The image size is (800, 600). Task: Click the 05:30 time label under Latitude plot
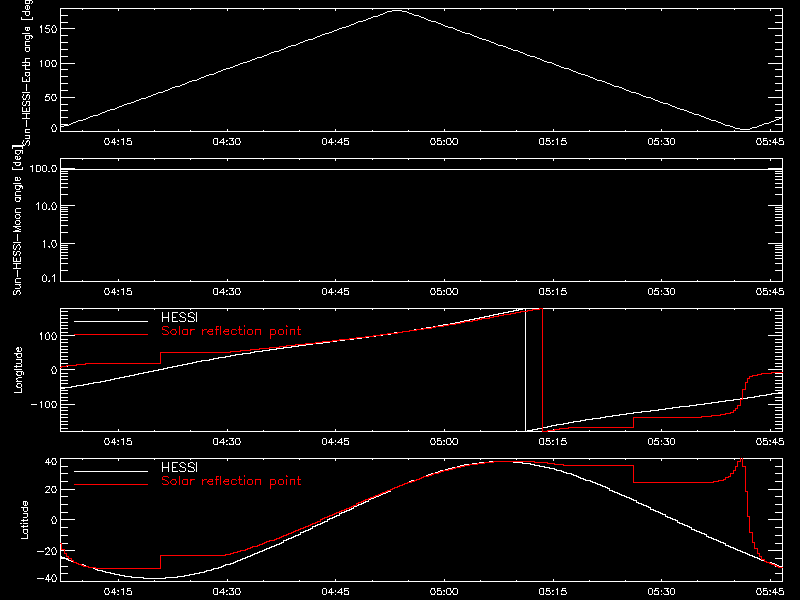pyautogui.click(x=661, y=592)
